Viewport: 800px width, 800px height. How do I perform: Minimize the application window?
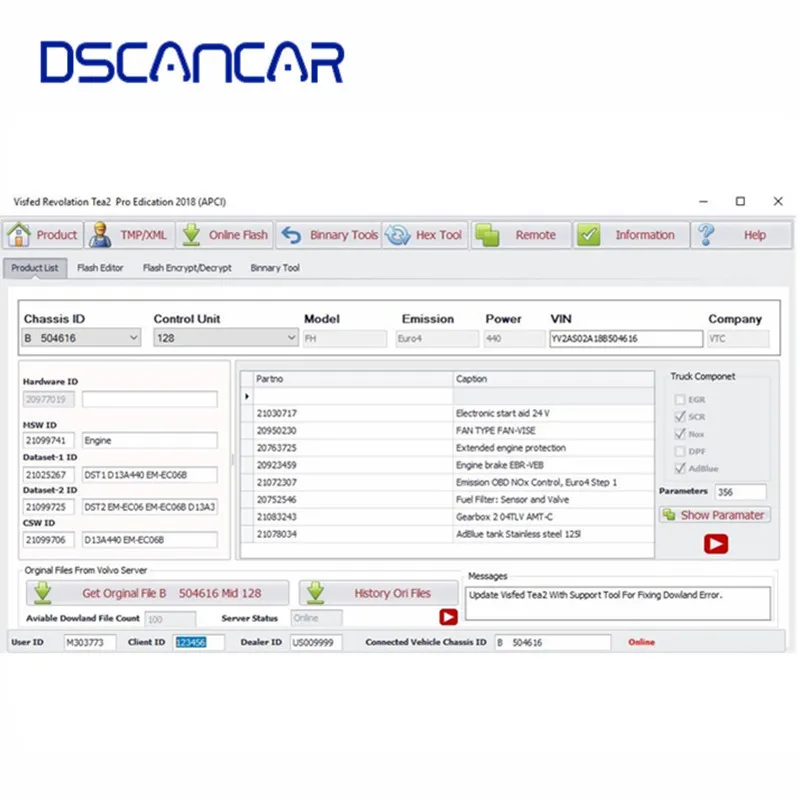click(x=703, y=201)
